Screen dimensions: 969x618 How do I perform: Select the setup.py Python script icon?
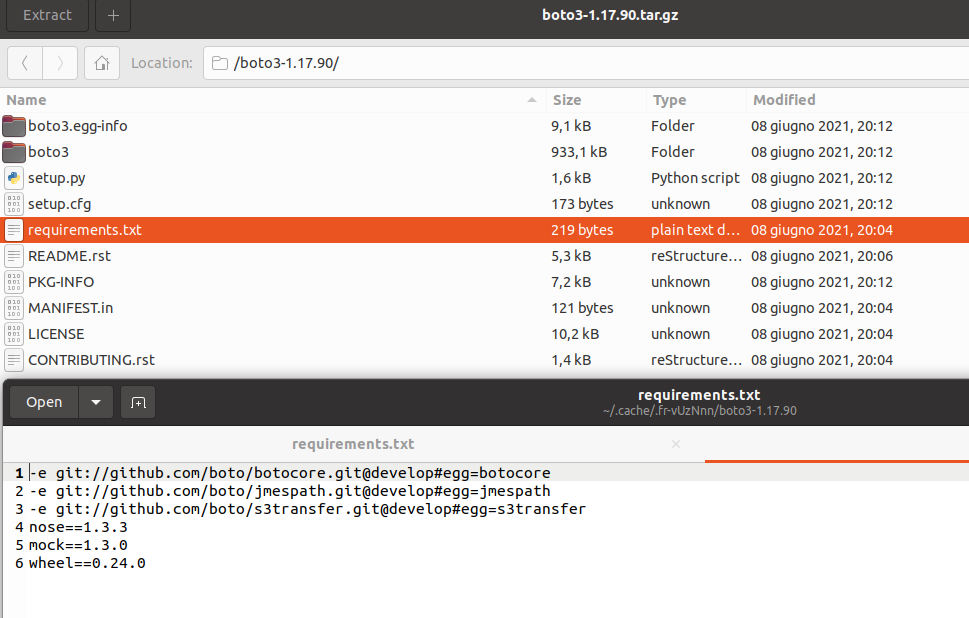tap(14, 178)
